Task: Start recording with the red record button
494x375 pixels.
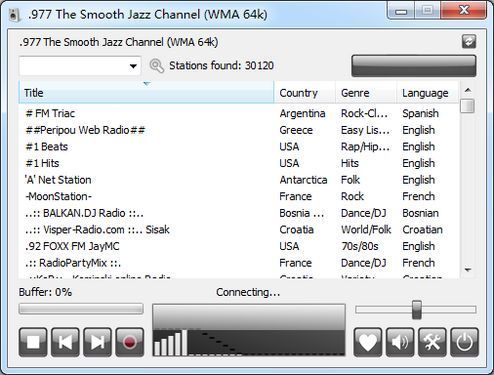Action: 130,342
